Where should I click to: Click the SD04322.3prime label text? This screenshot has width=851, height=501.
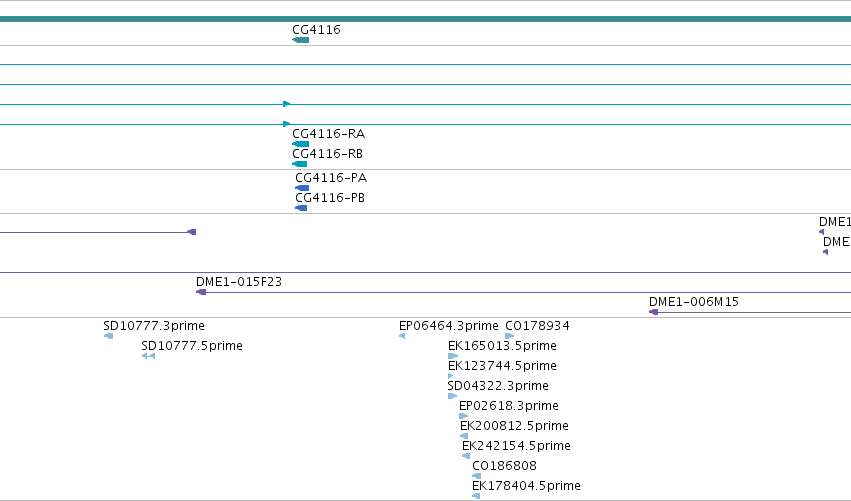[498, 386]
